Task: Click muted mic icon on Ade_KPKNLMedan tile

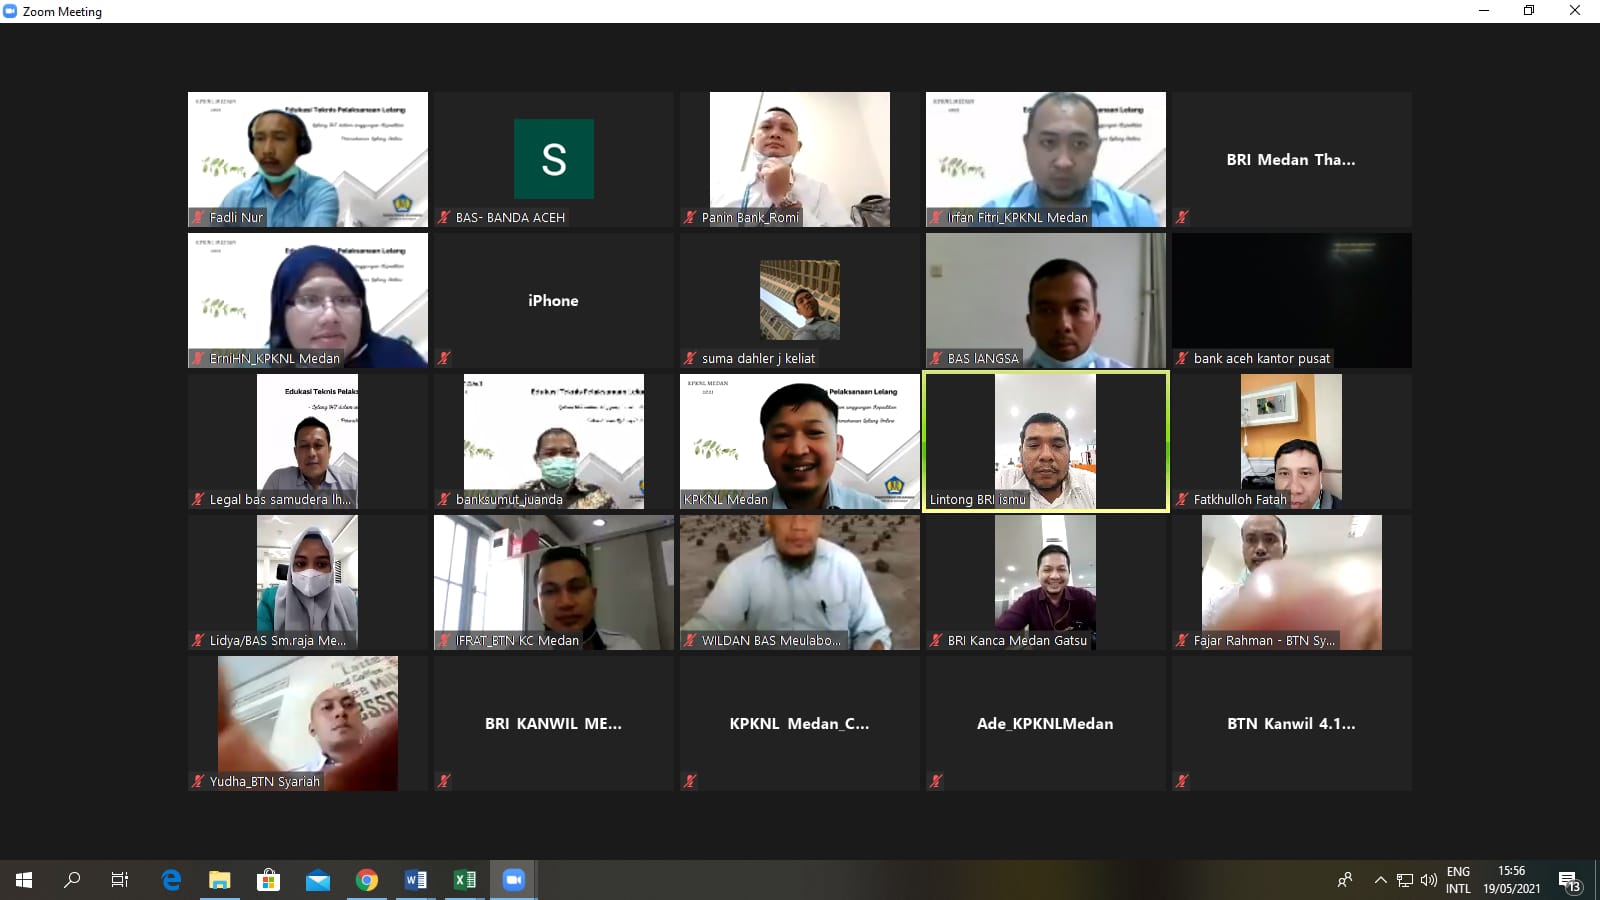Action: click(x=936, y=781)
